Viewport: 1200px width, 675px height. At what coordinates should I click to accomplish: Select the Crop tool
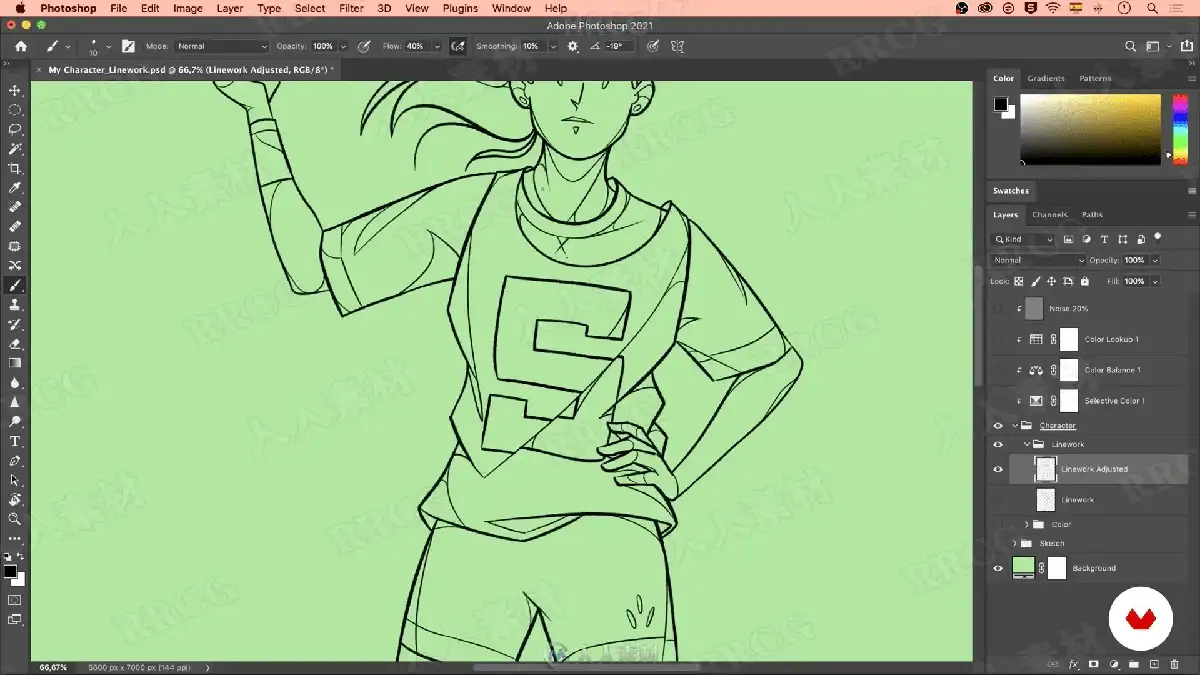coord(15,168)
